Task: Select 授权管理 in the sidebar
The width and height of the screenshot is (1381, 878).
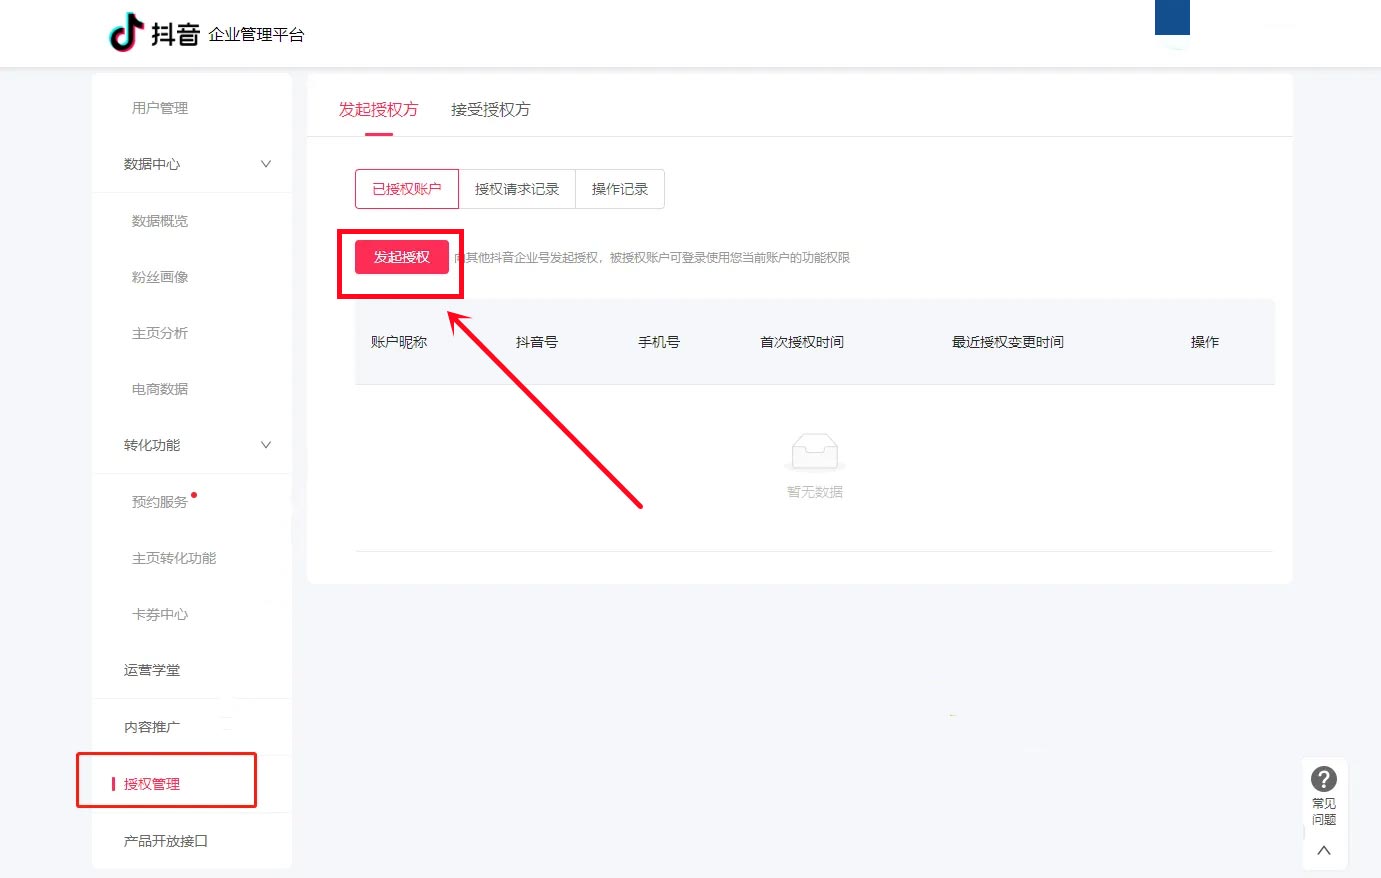Action: [x=152, y=784]
